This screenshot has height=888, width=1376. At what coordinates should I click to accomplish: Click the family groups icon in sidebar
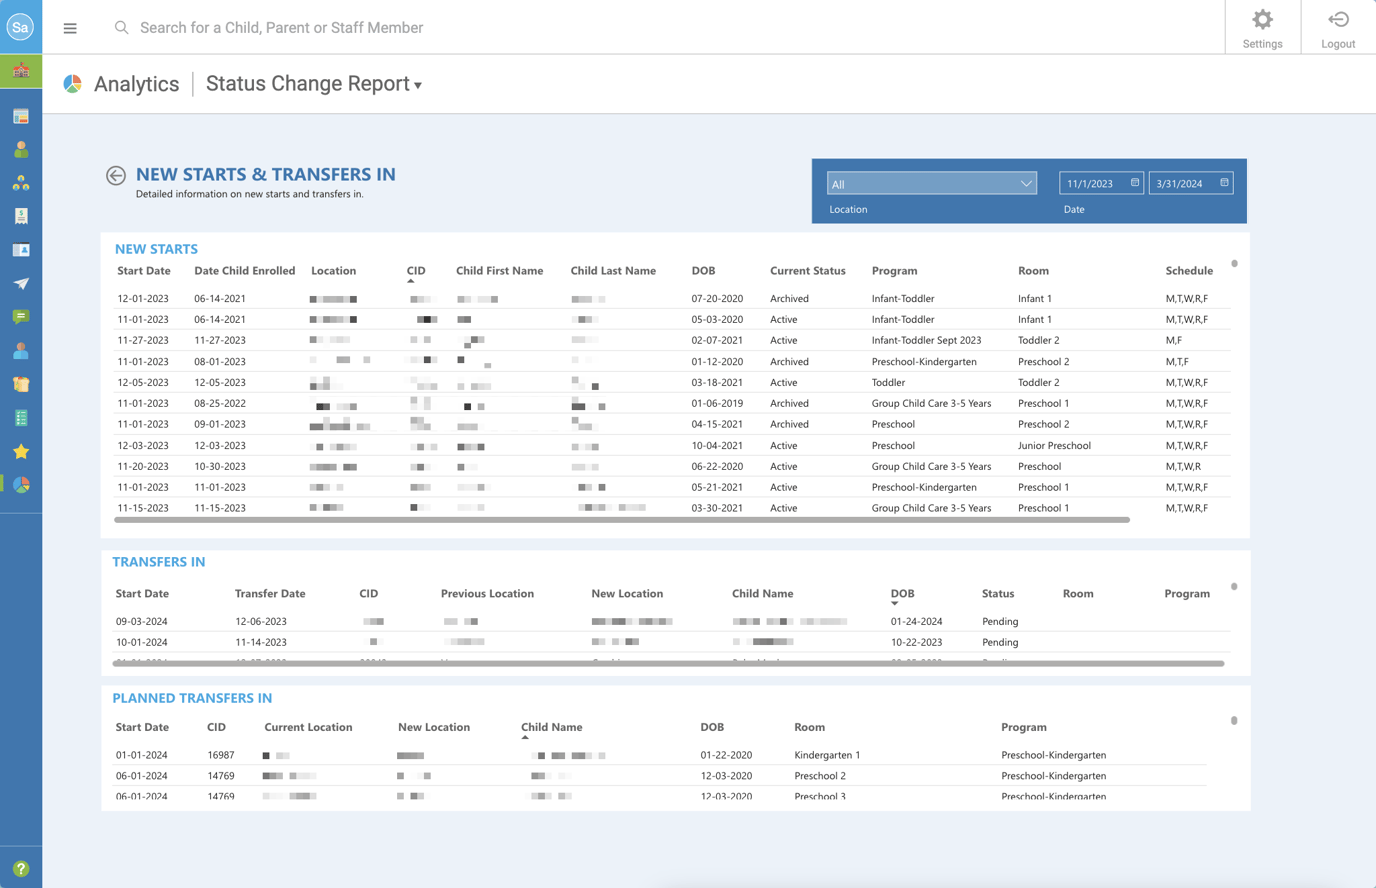tap(20, 181)
